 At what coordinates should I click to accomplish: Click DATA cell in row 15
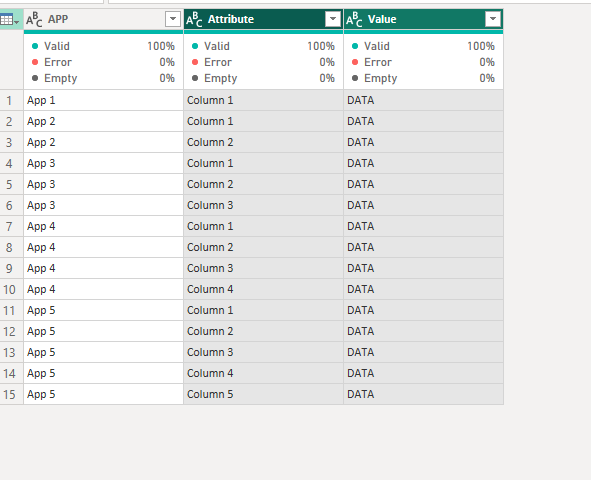423,394
